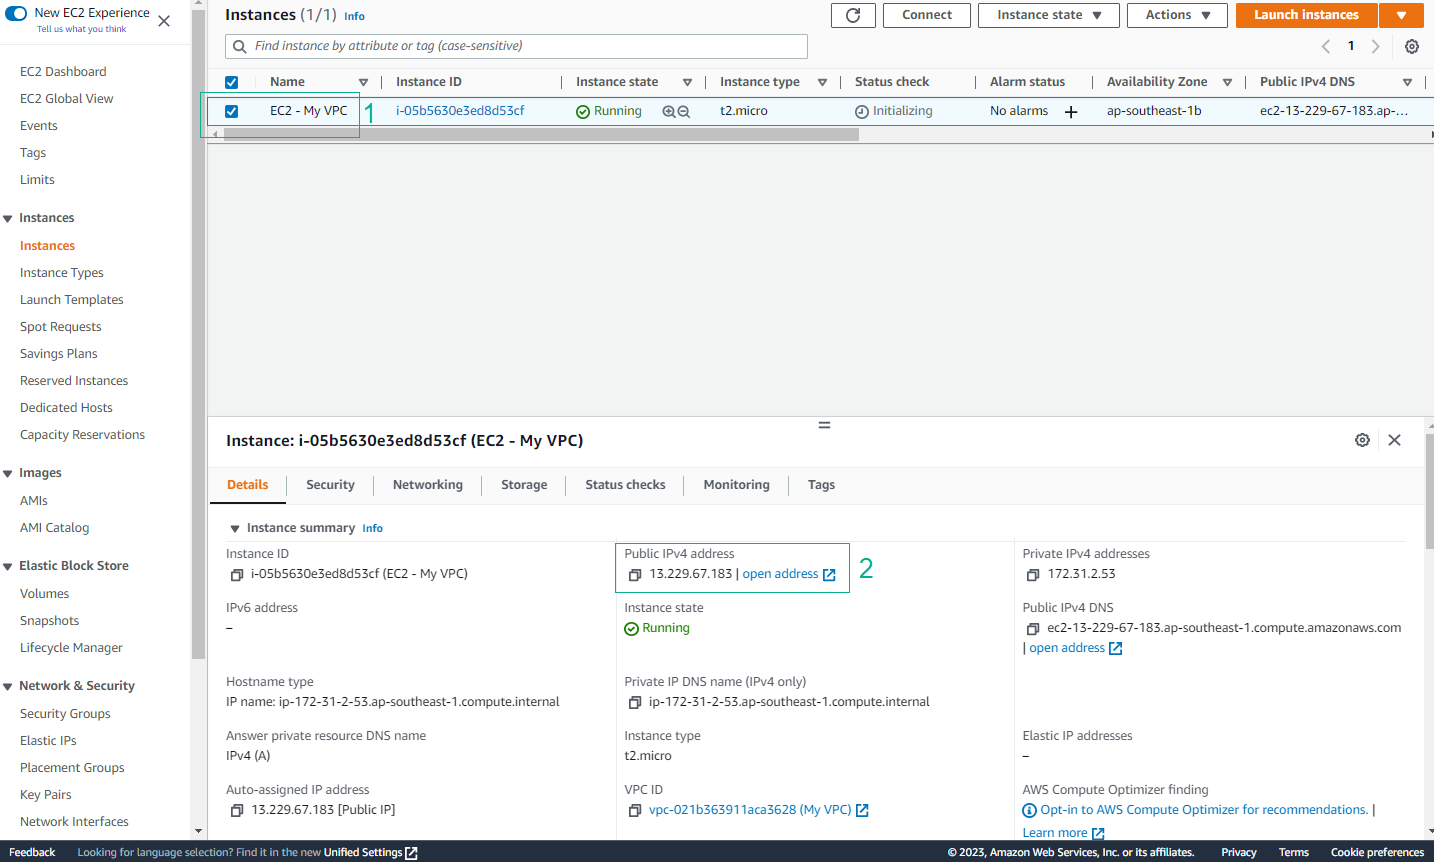
Task: Open Cookie preferences in footer
Action: (1377, 852)
